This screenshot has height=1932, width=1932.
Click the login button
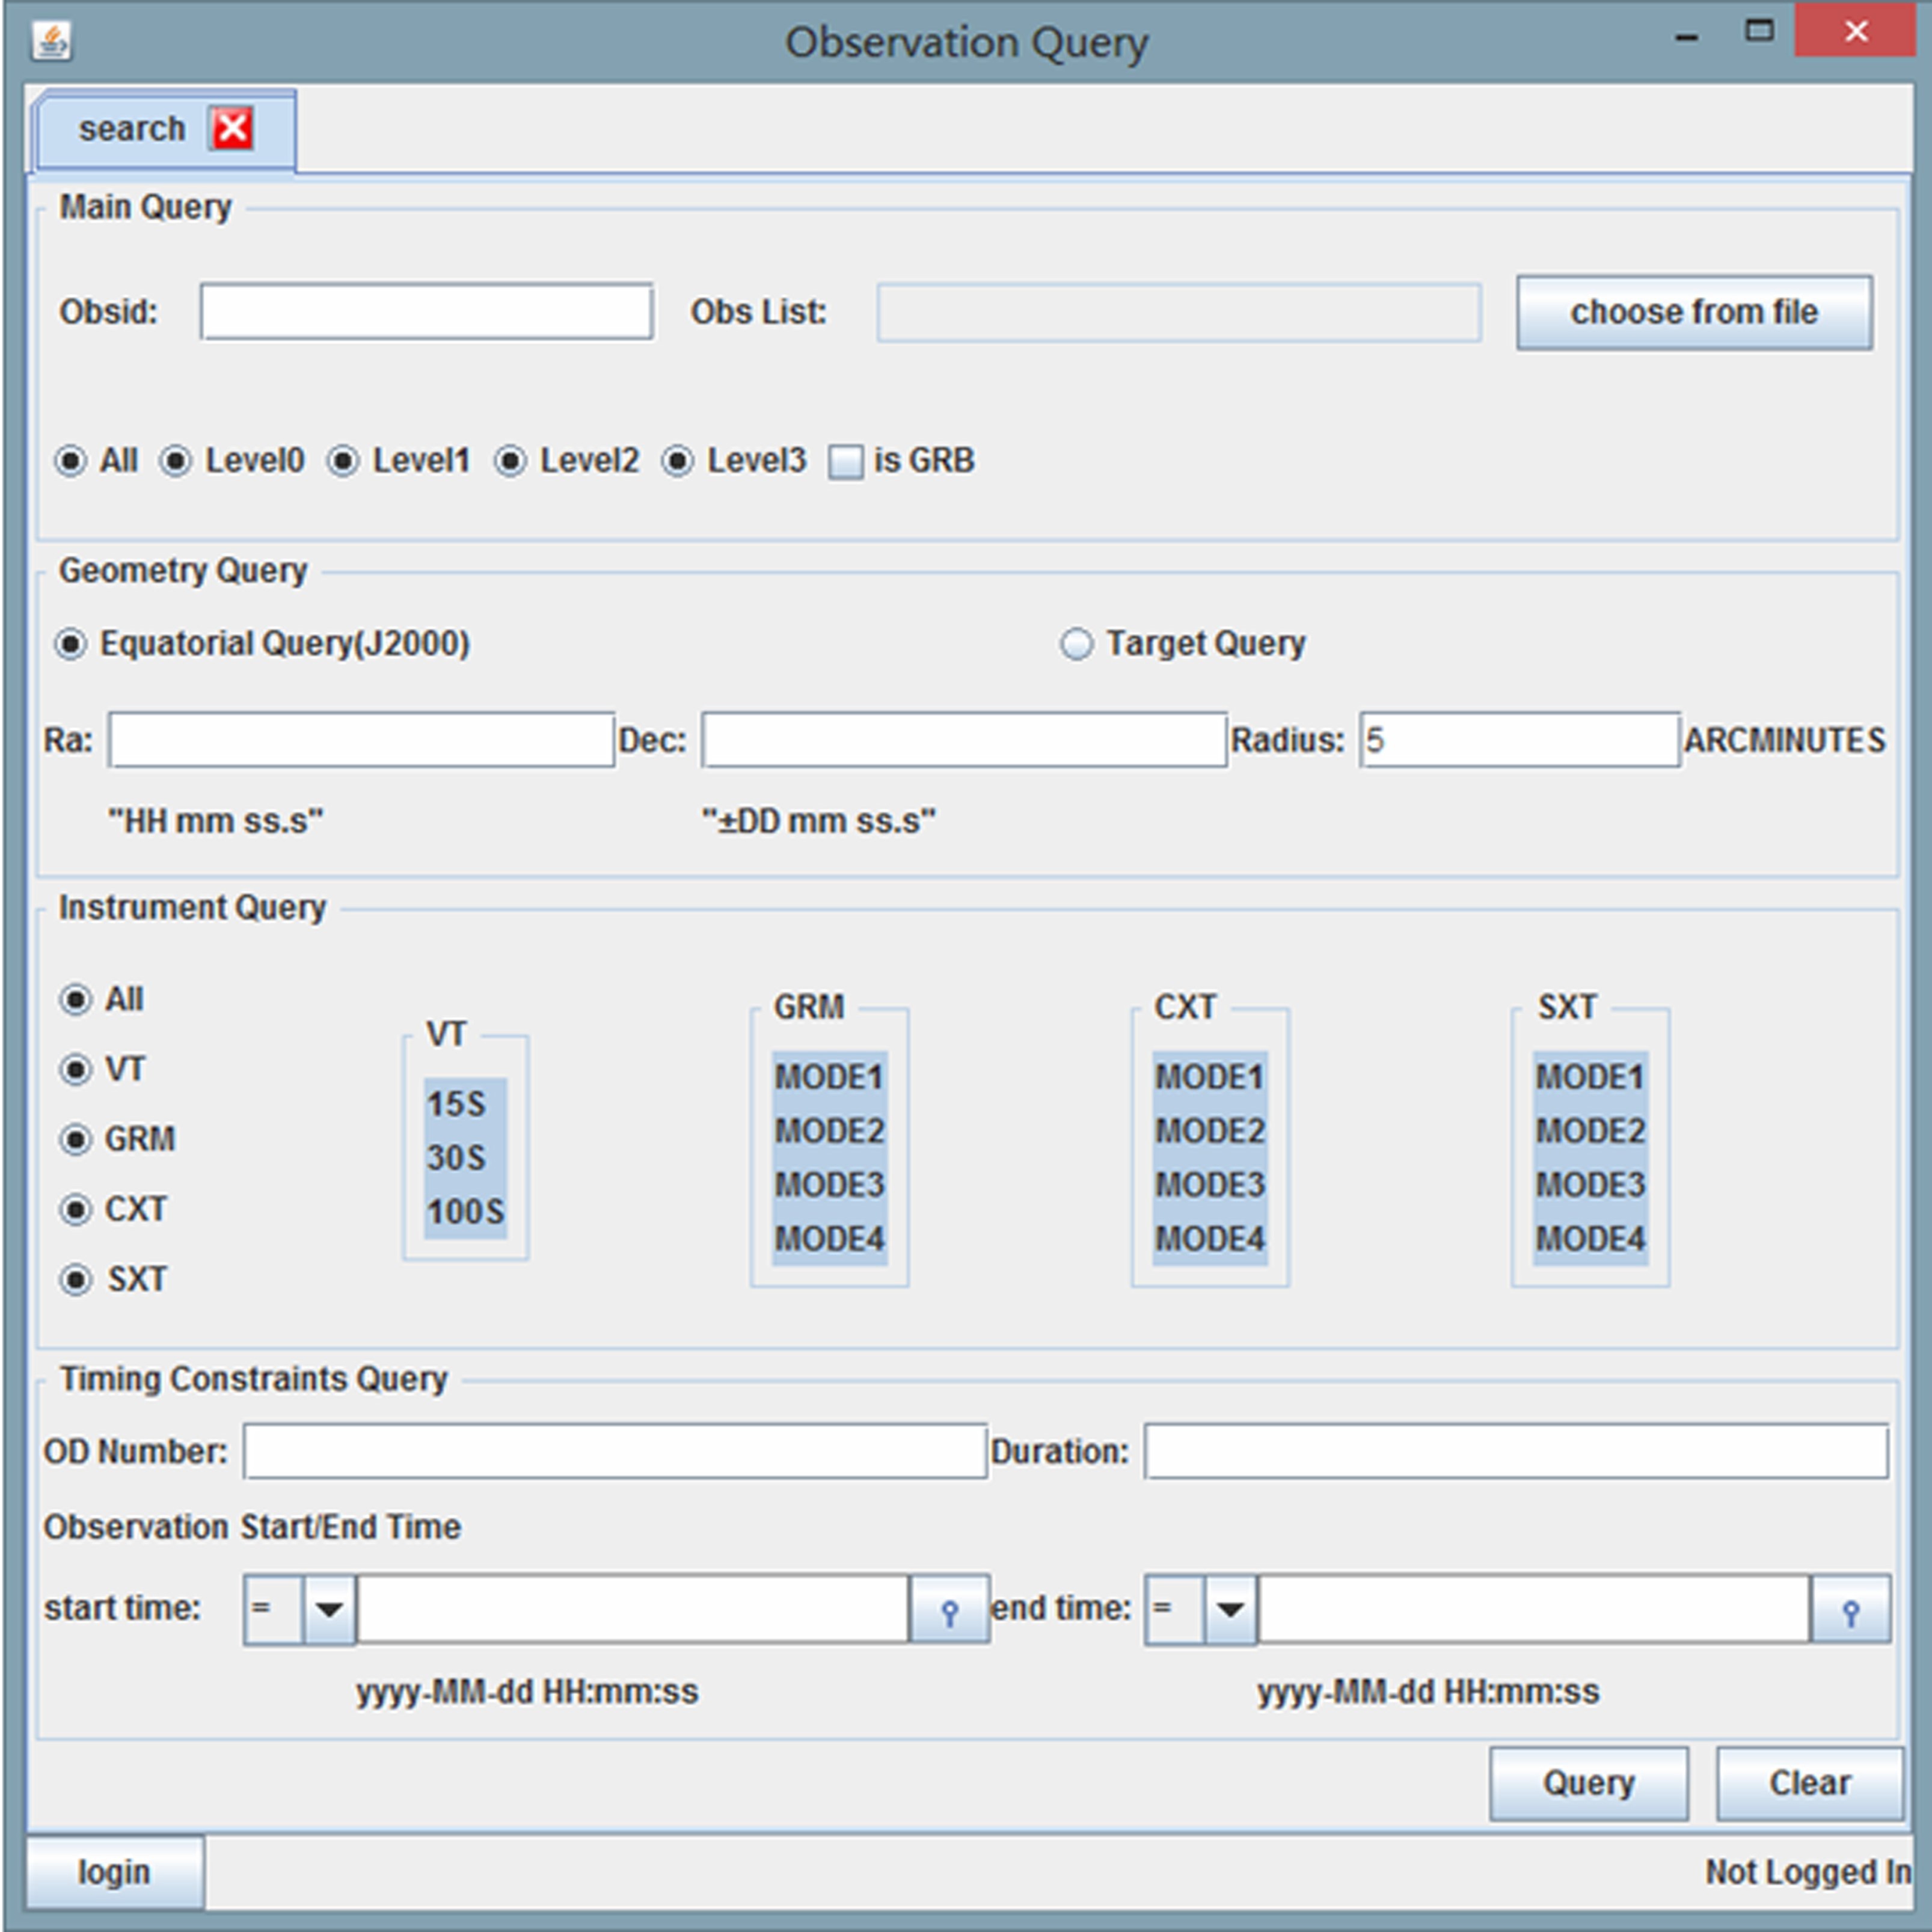(x=114, y=1872)
